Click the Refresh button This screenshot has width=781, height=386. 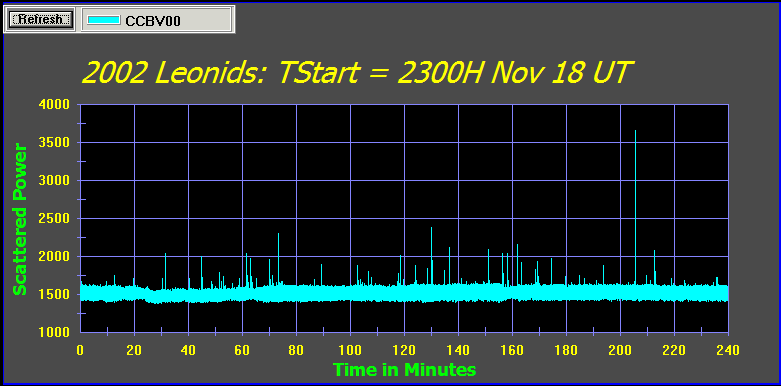[40, 19]
